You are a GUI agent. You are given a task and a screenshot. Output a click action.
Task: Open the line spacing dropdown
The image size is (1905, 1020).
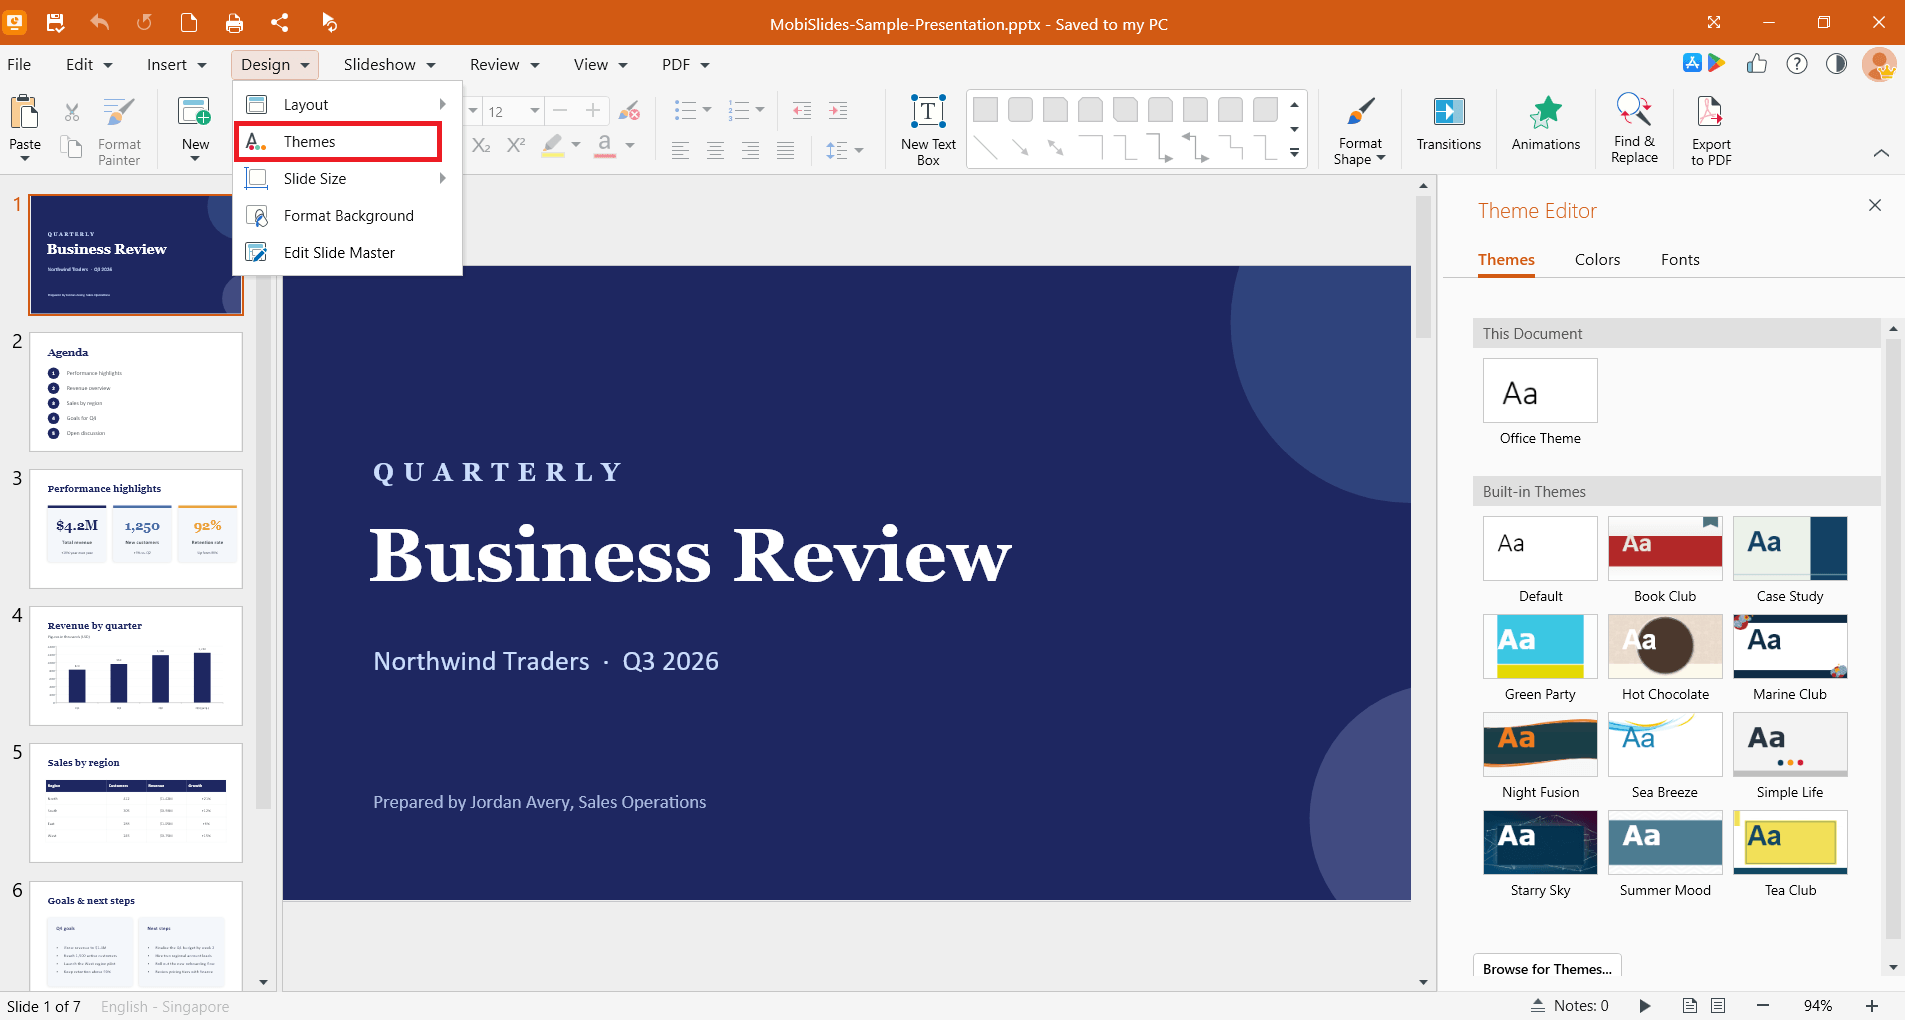coord(859,151)
